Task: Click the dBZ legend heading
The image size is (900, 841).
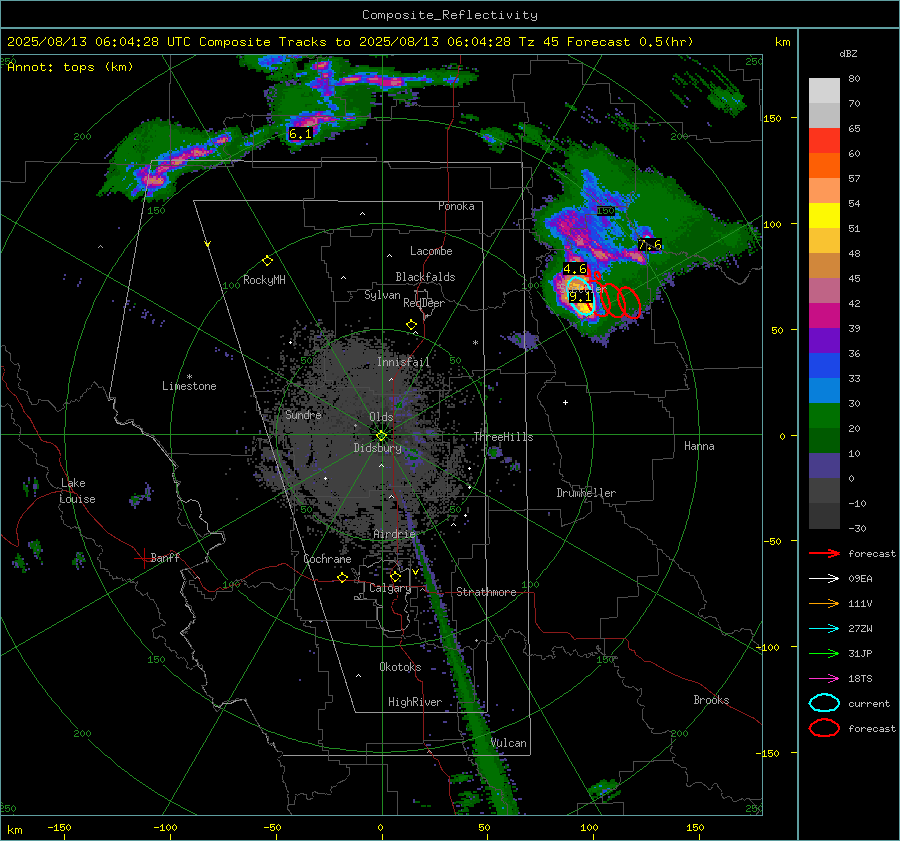Action: pos(848,54)
